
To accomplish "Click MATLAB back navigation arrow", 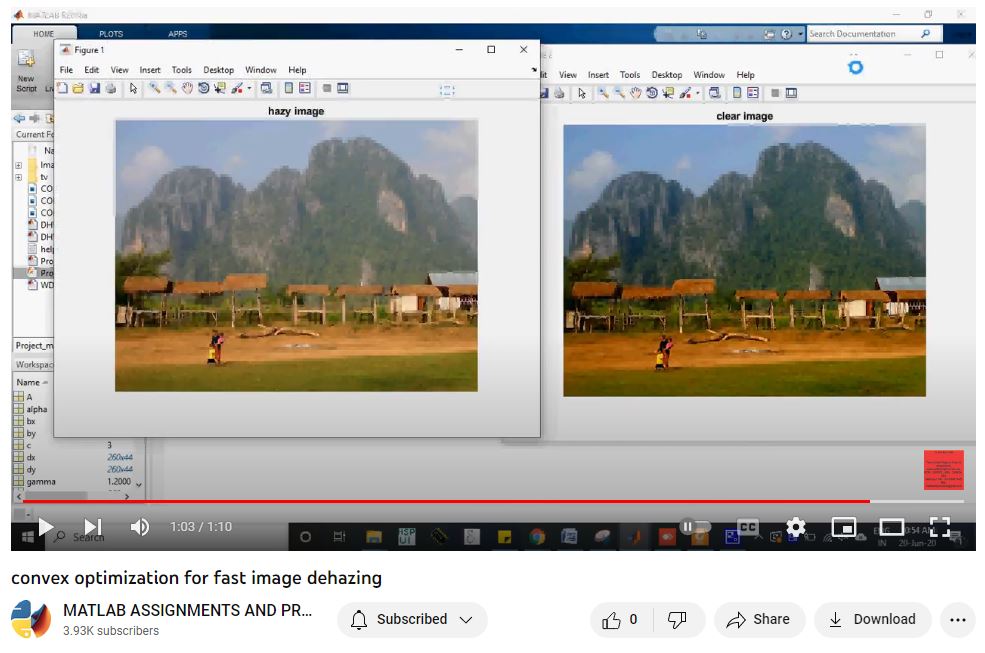I will [x=19, y=118].
